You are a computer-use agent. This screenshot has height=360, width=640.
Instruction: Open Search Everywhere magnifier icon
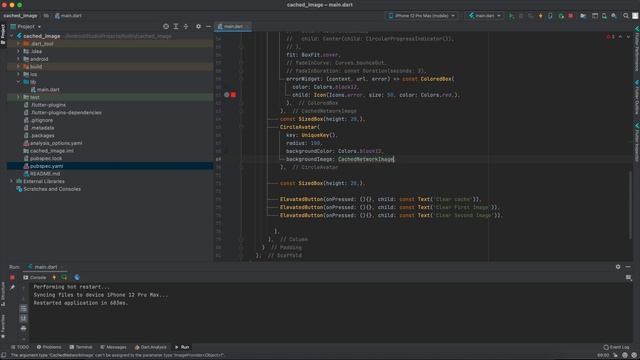pyautogui.click(x=626, y=16)
